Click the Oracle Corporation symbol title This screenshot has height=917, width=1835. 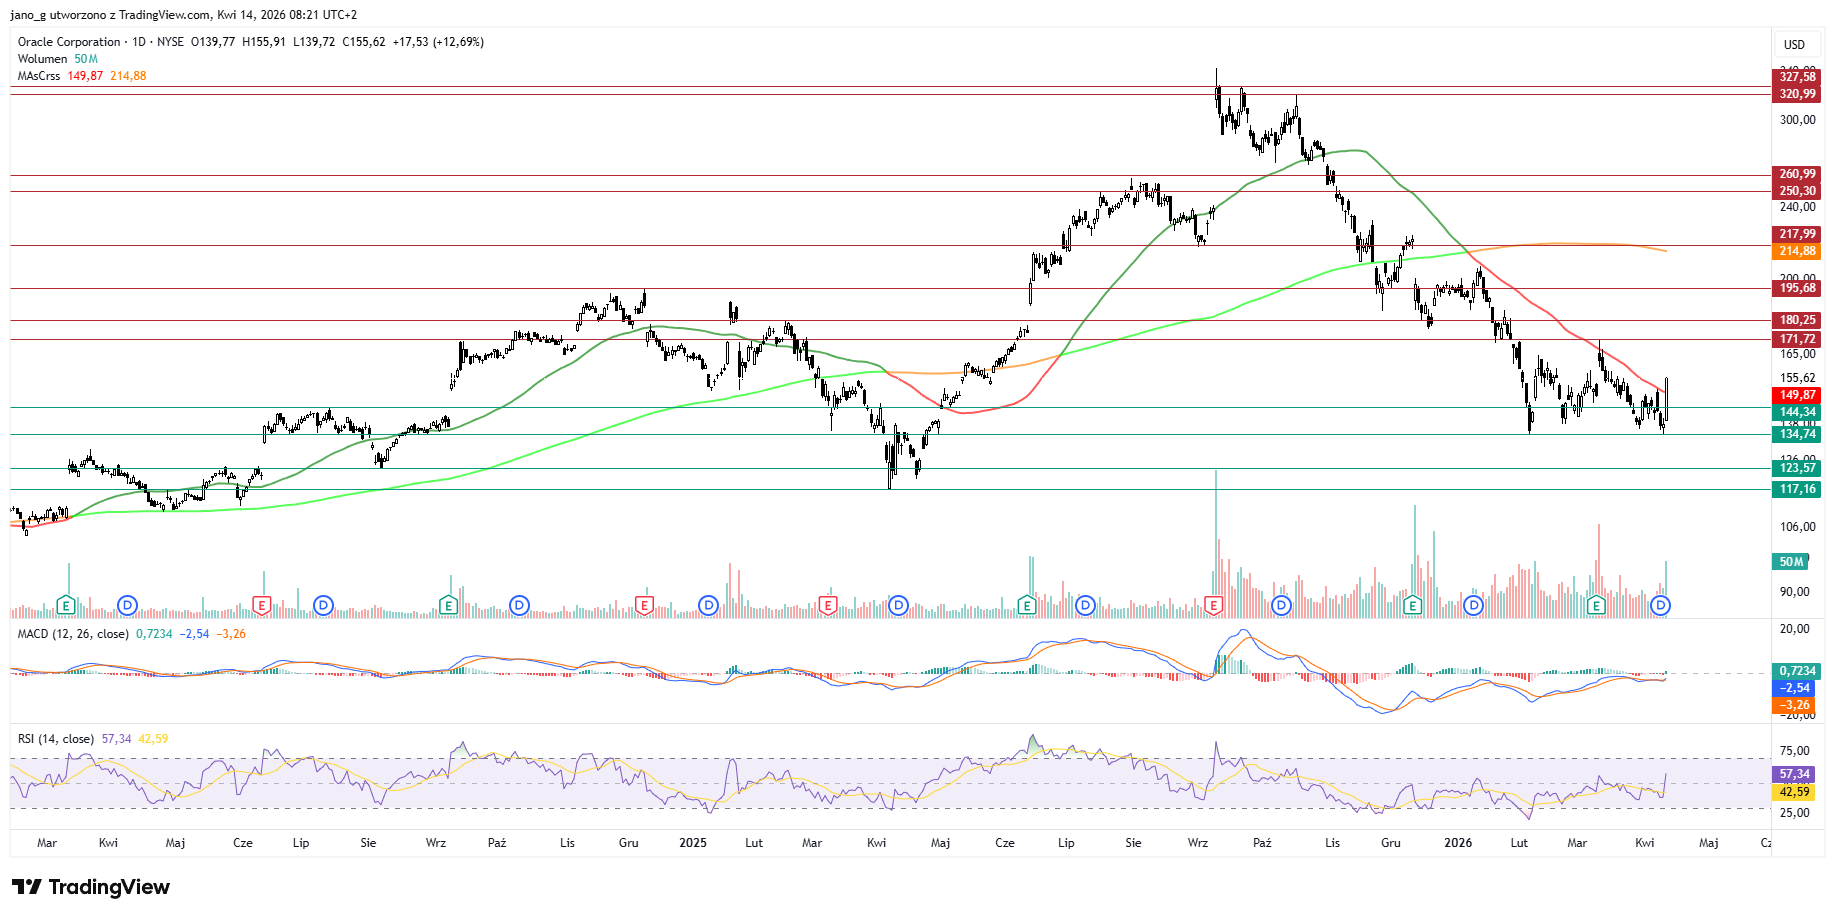(x=69, y=42)
